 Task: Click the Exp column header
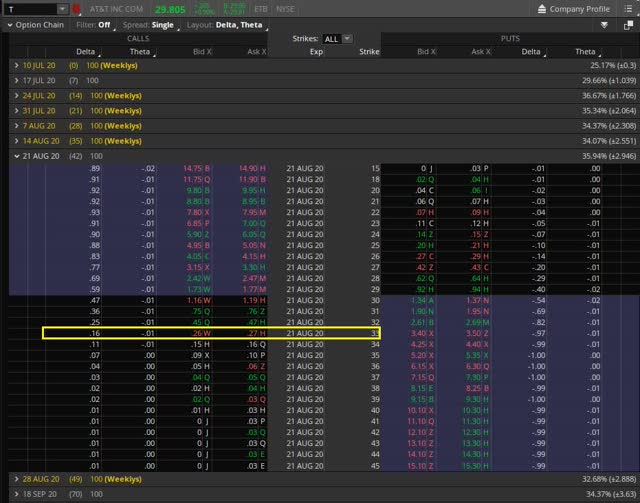[x=316, y=51]
